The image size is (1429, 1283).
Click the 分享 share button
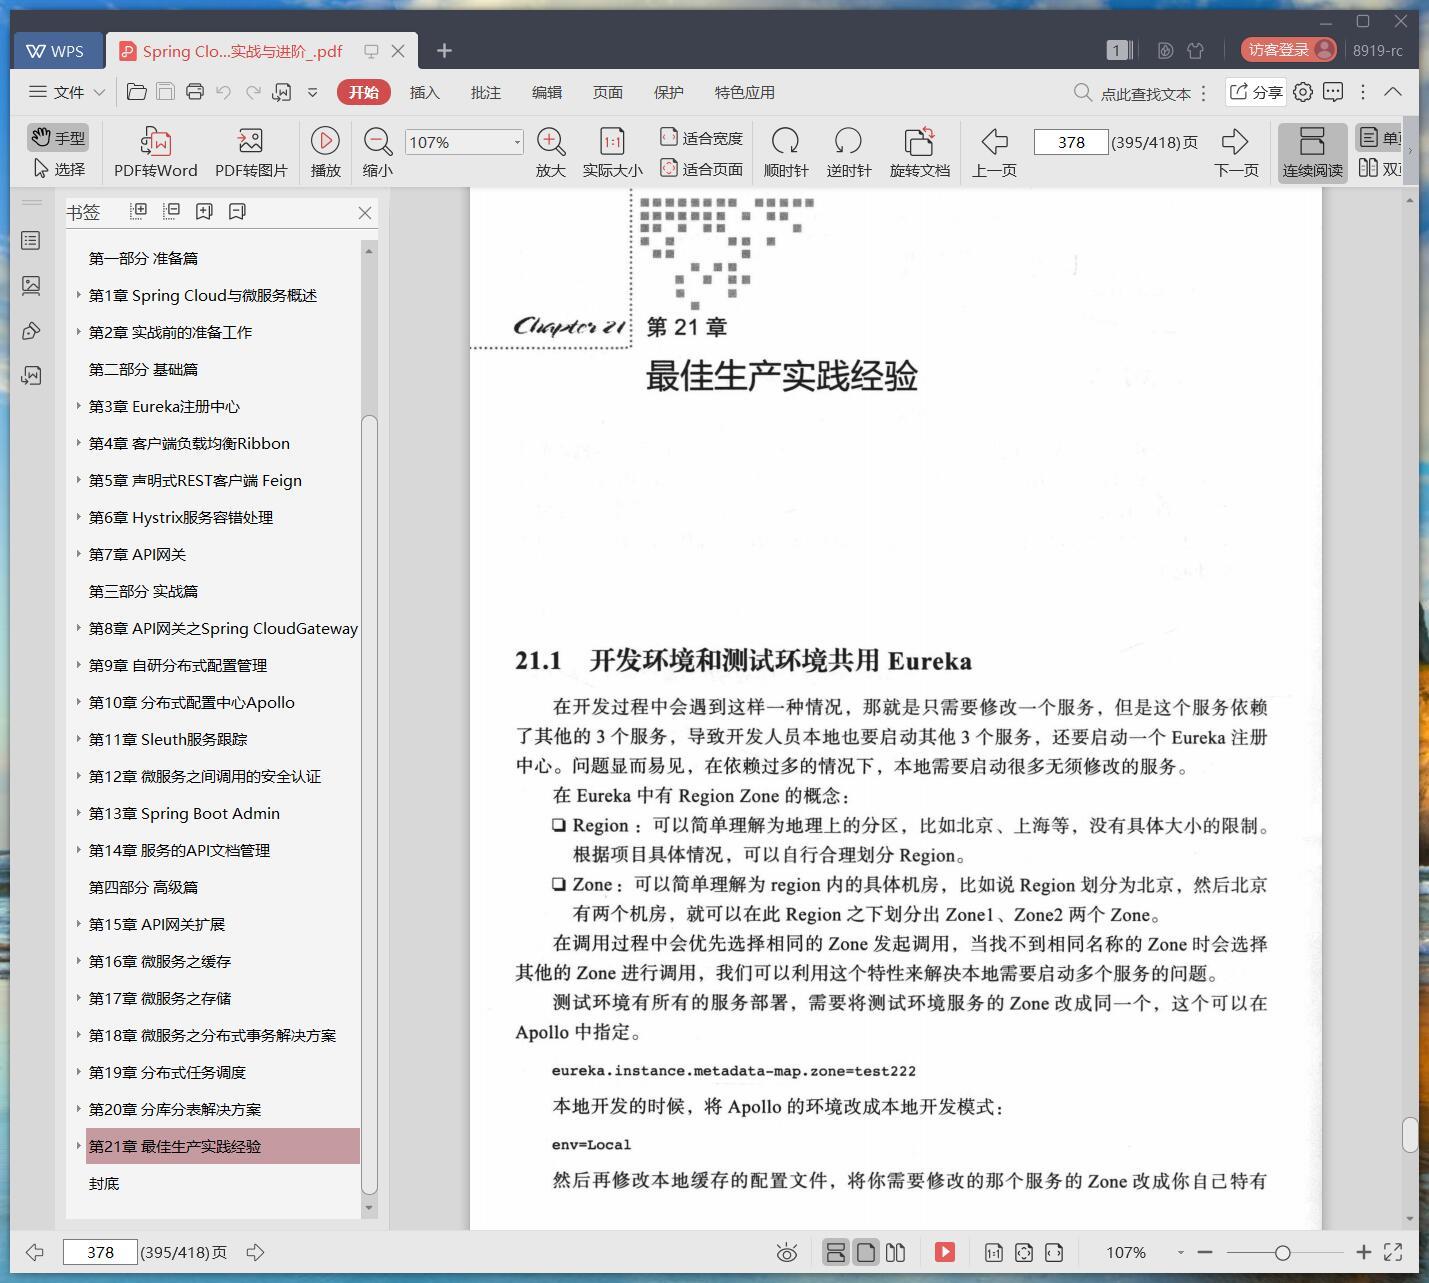point(1255,92)
